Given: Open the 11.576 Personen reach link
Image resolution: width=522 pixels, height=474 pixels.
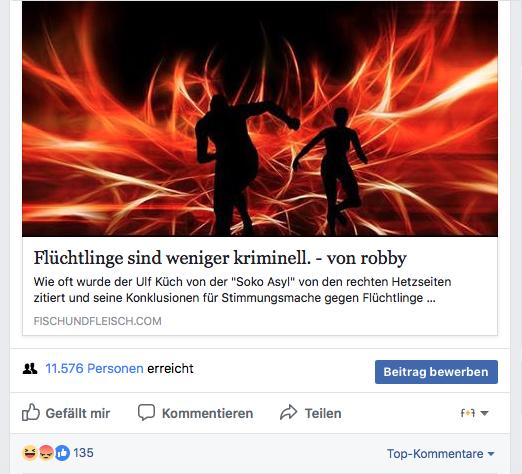Looking at the screenshot, I should coord(94,368).
